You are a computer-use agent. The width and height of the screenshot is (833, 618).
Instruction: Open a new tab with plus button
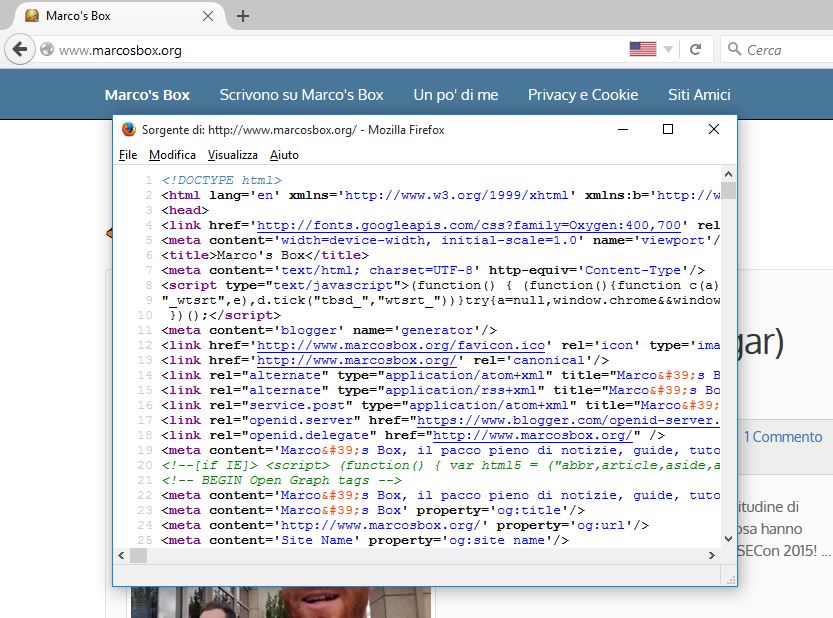point(243,16)
